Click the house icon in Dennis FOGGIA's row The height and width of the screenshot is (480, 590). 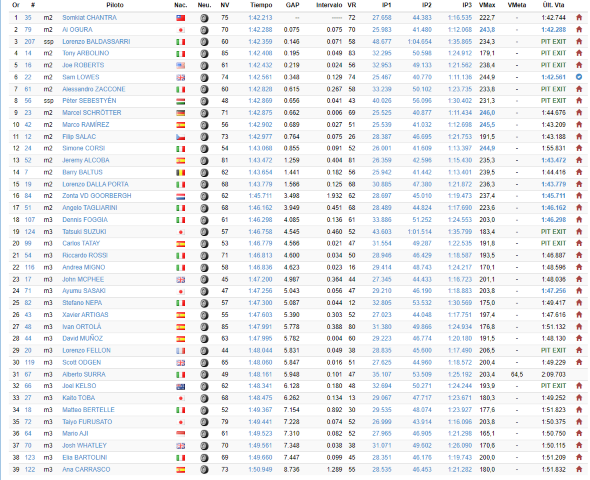click(x=579, y=220)
